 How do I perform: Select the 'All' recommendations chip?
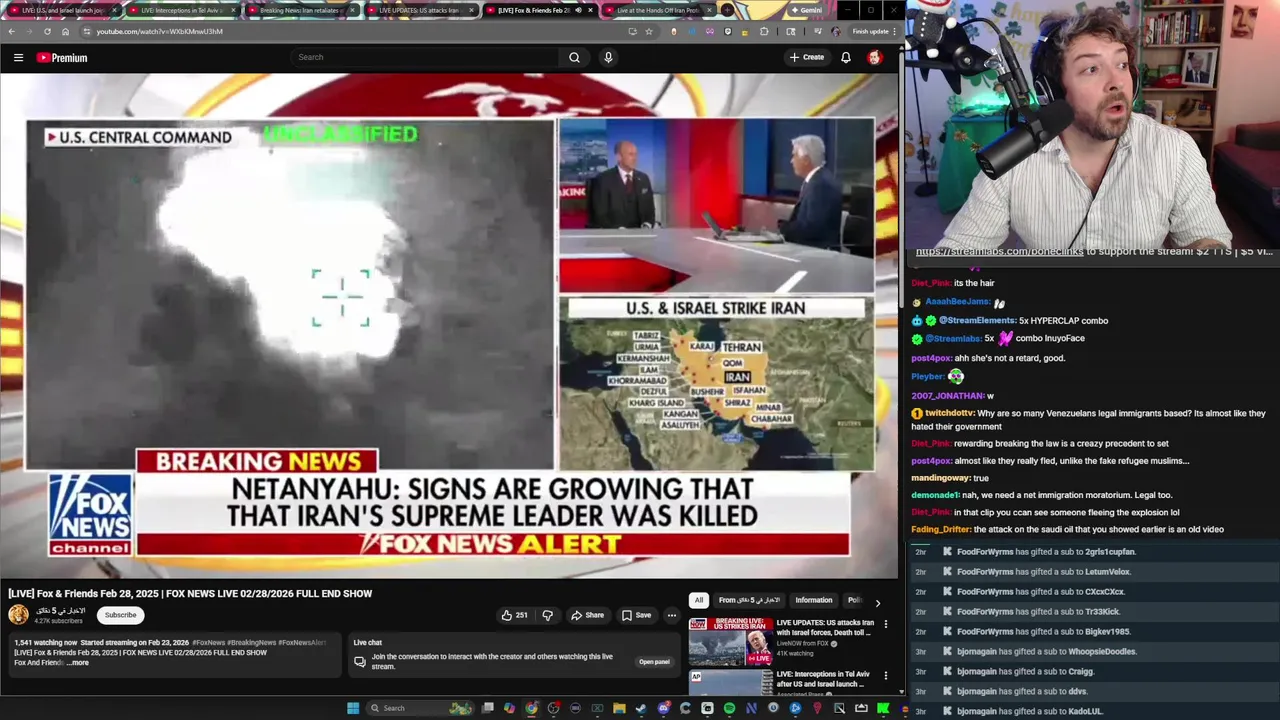[698, 600]
